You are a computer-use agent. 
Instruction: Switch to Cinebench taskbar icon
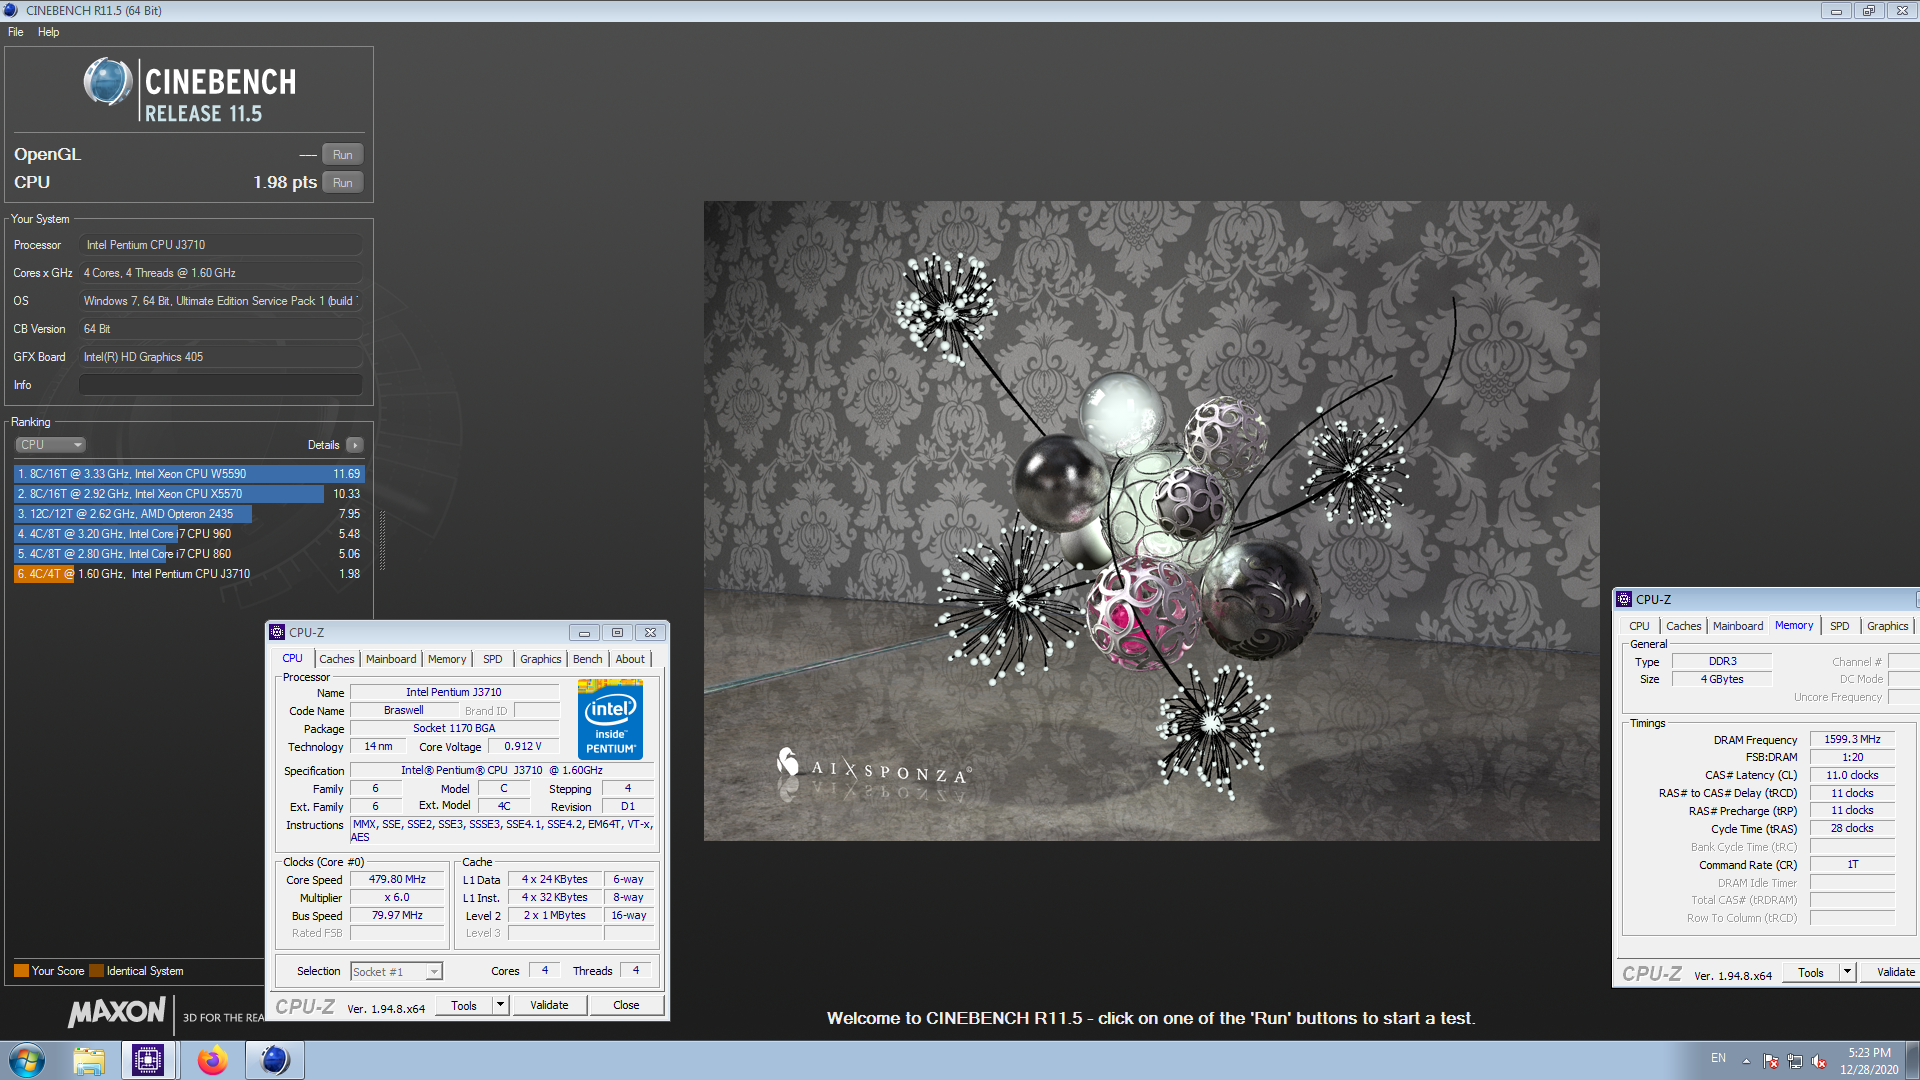click(274, 1060)
